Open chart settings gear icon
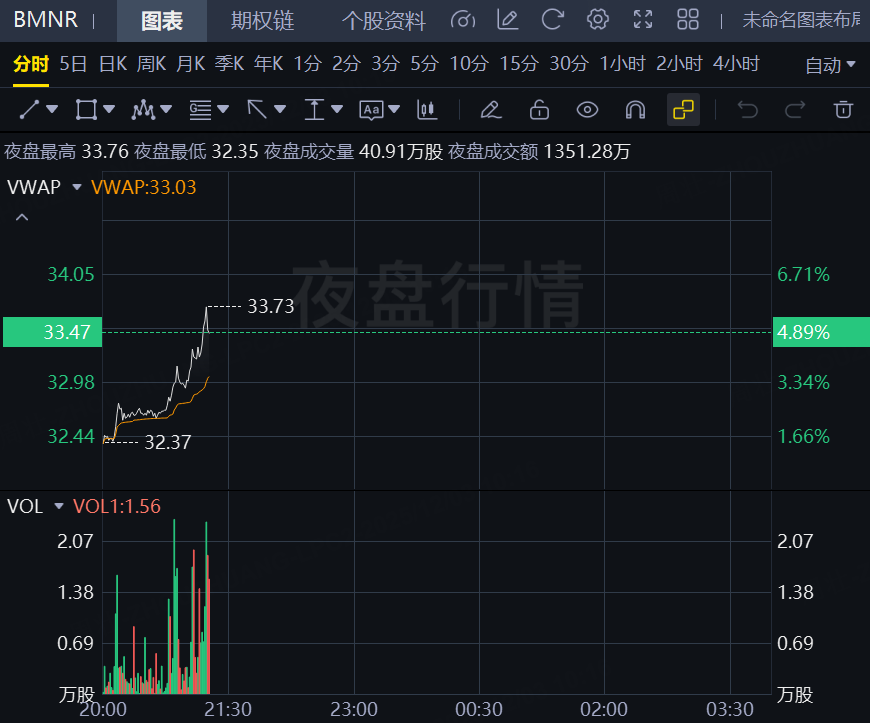This screenshot has height=723, width=870. coord(598,20)
